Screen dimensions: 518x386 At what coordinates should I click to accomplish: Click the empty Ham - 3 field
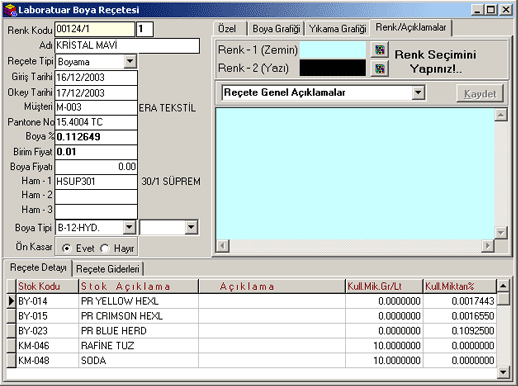pos(96,211)
